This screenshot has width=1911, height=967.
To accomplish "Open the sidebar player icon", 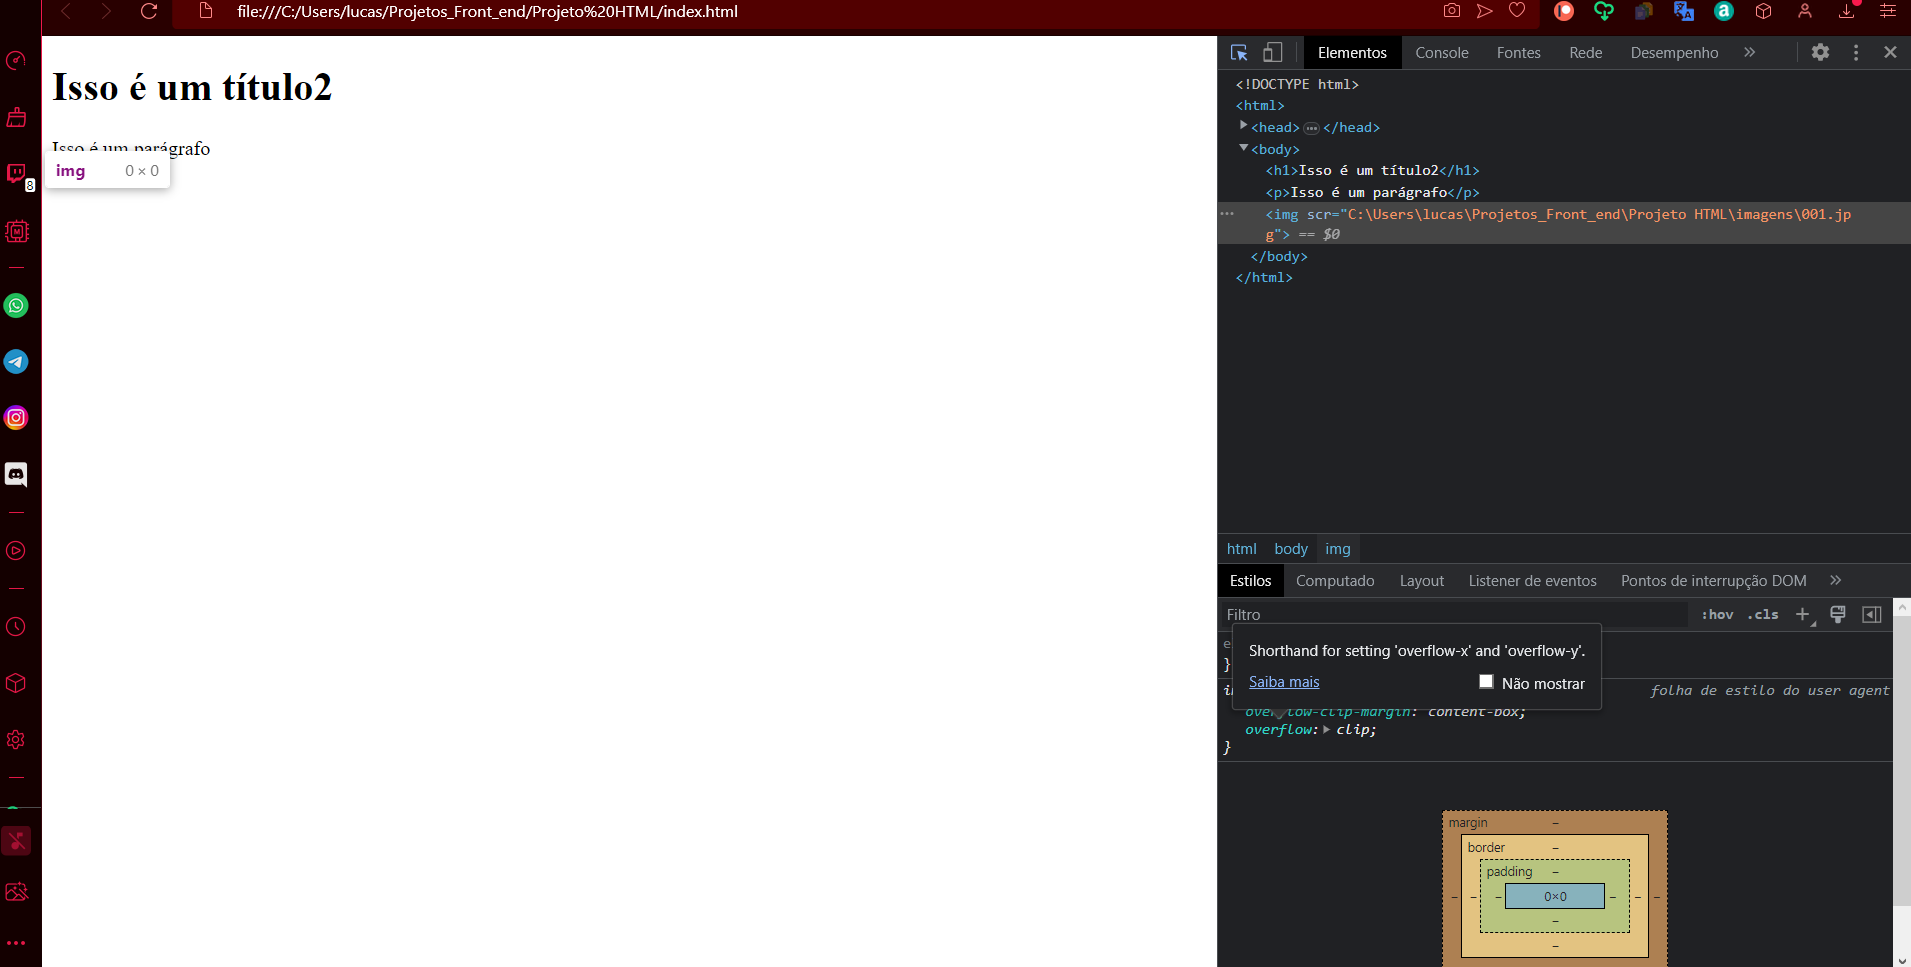I will pos(16,551).
